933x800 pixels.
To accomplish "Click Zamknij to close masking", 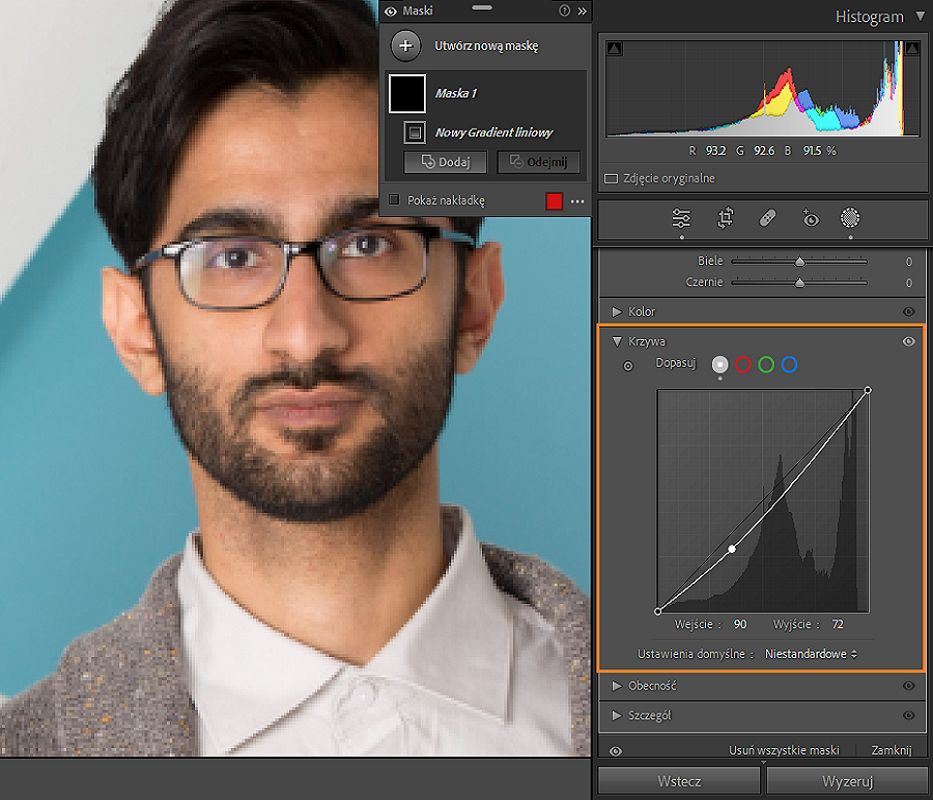I will [891, 750].
